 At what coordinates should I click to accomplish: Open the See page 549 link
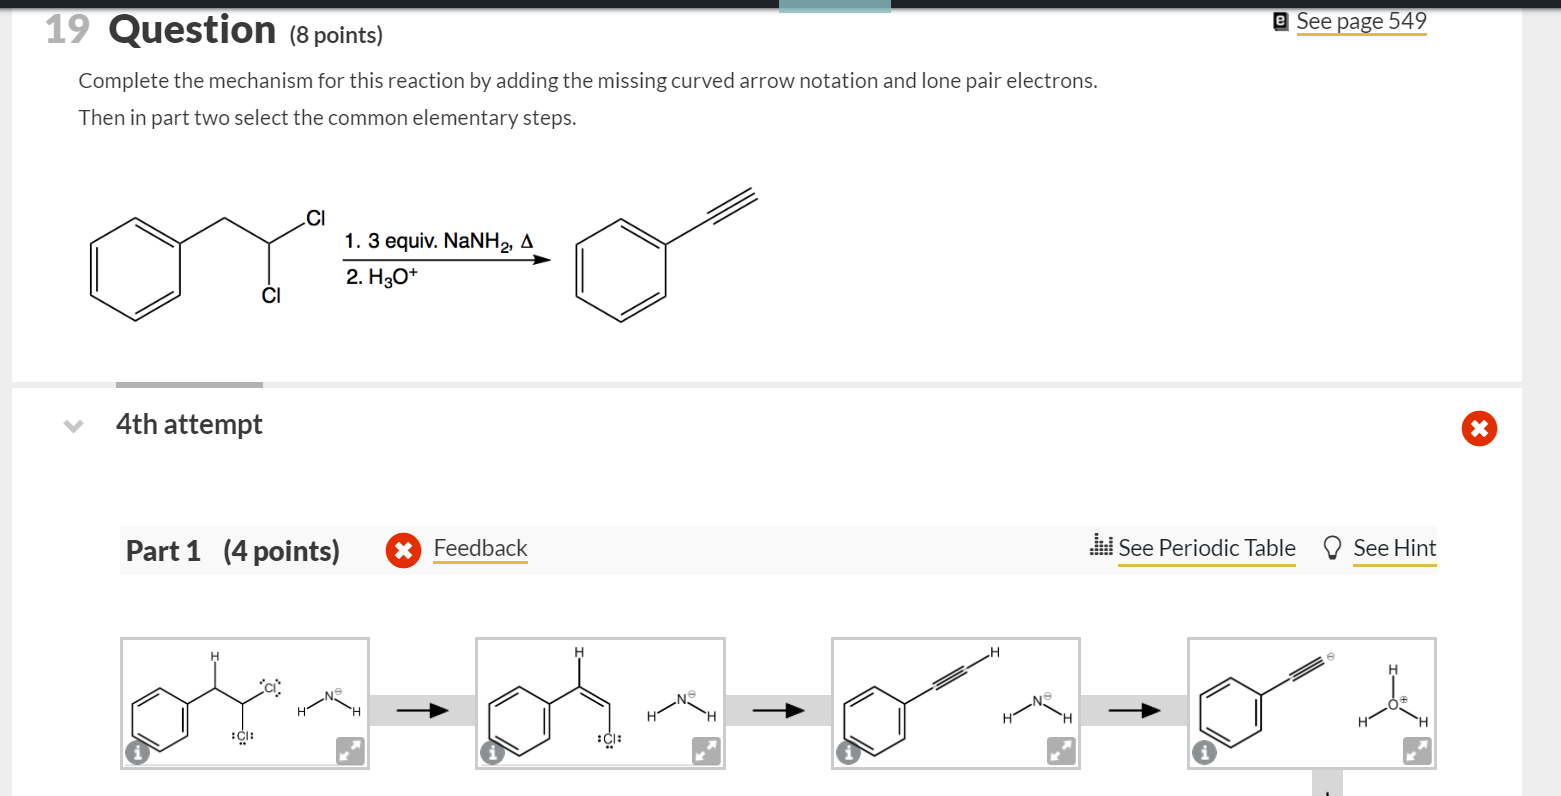click(1362, 20)
